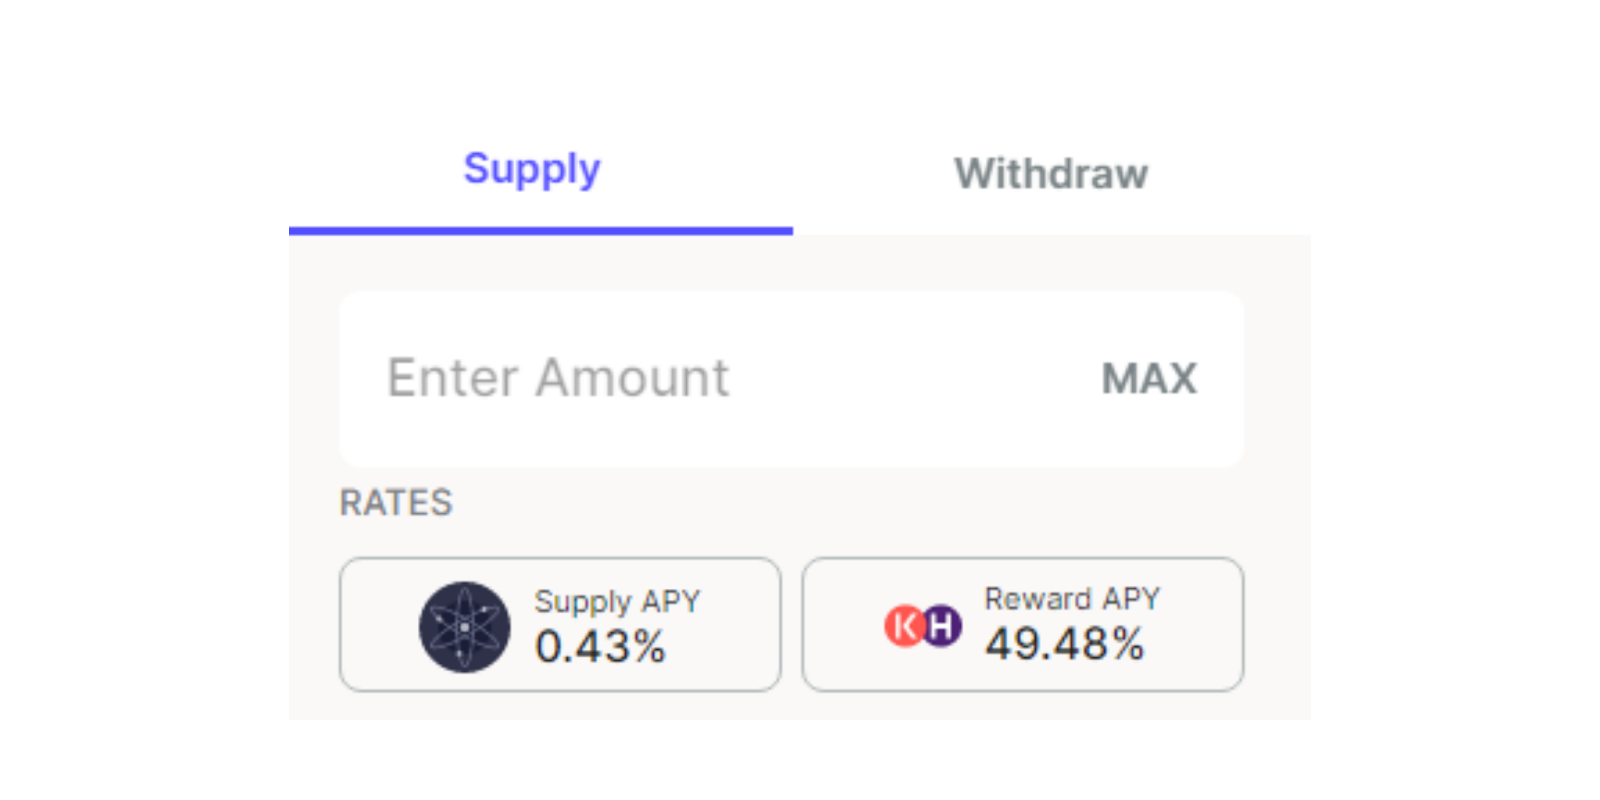Click the dark circular atom logo
Viewport: 1600px width, 800px height.
pos(464,627)
